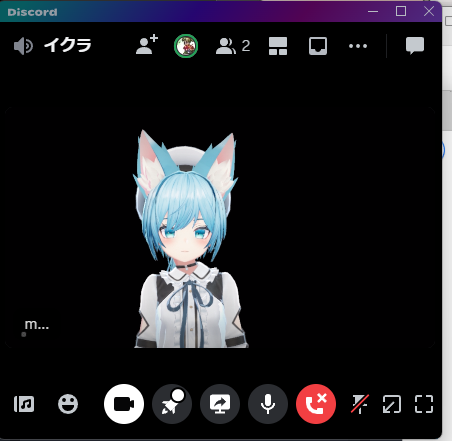Toggle the red-slashed icon beside disconnect
This screenshot has height=441, width=452.
pyautogui.click(x=360, y=404)
